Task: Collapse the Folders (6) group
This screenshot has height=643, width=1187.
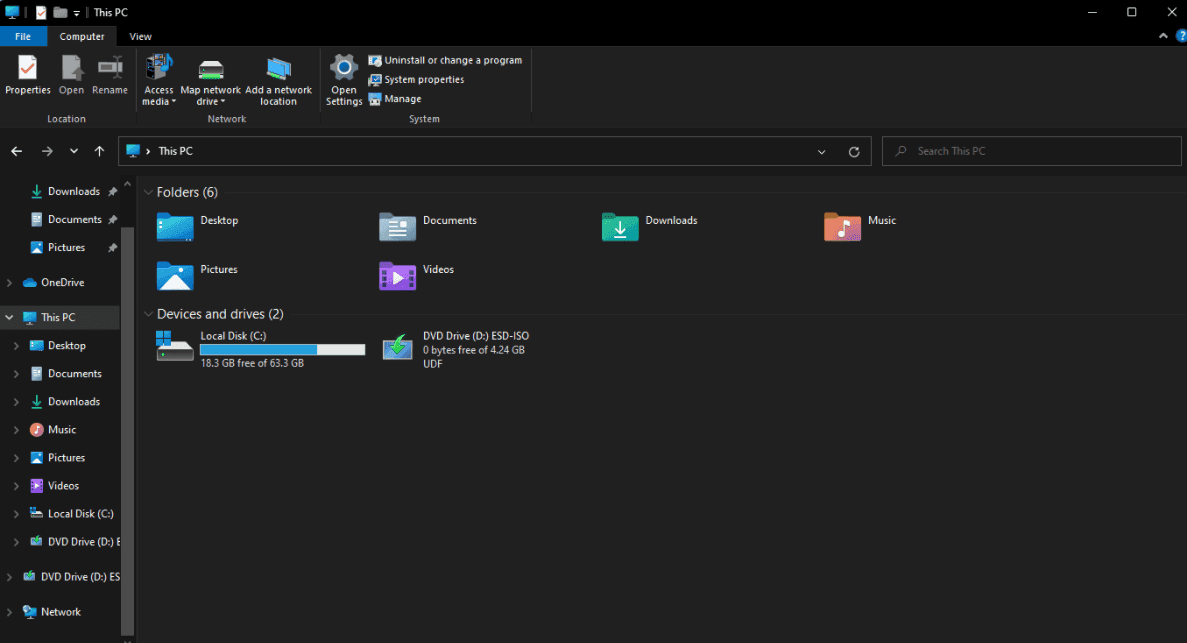Action: pos(148,192)
